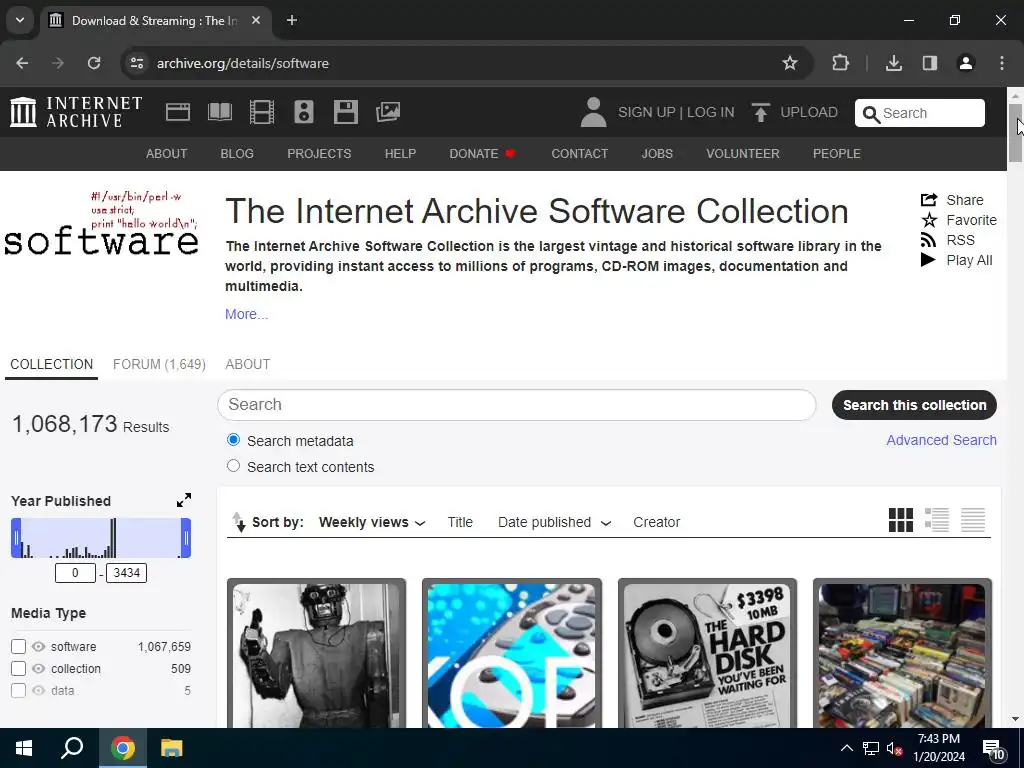Check the collection media type checkbox
Image resolution: width=1024 pixels, height=768 pixels.
click(x=18, y=669)
